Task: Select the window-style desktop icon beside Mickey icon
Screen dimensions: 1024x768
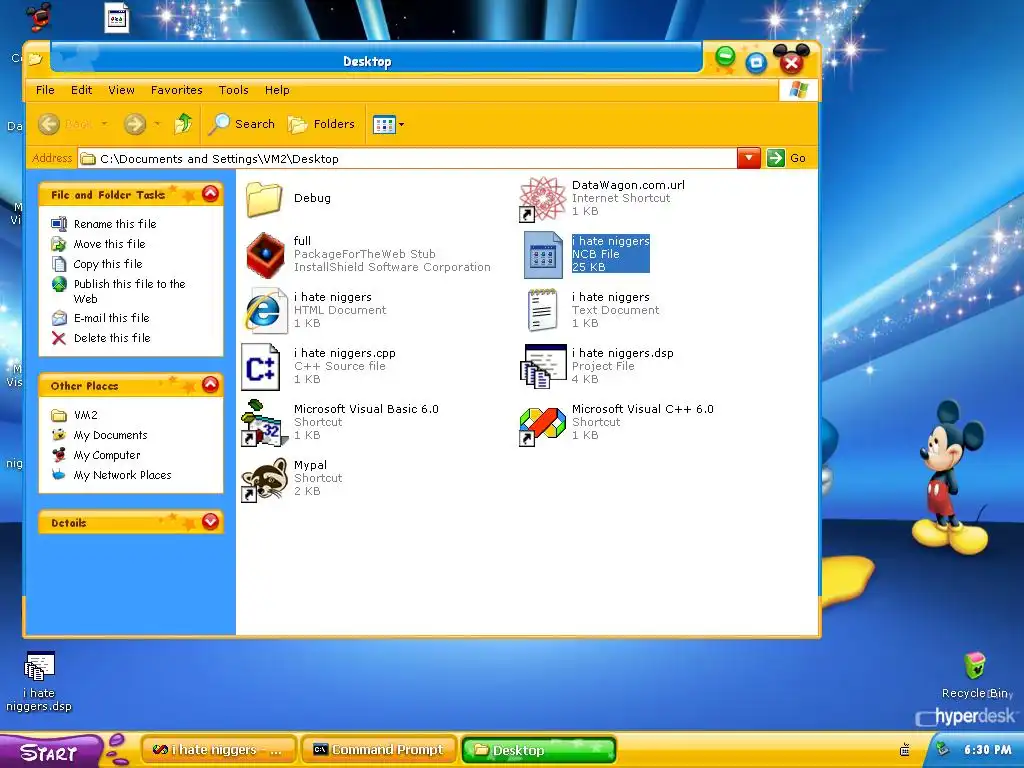Action: pyautogui.click(x=116, y=17)
